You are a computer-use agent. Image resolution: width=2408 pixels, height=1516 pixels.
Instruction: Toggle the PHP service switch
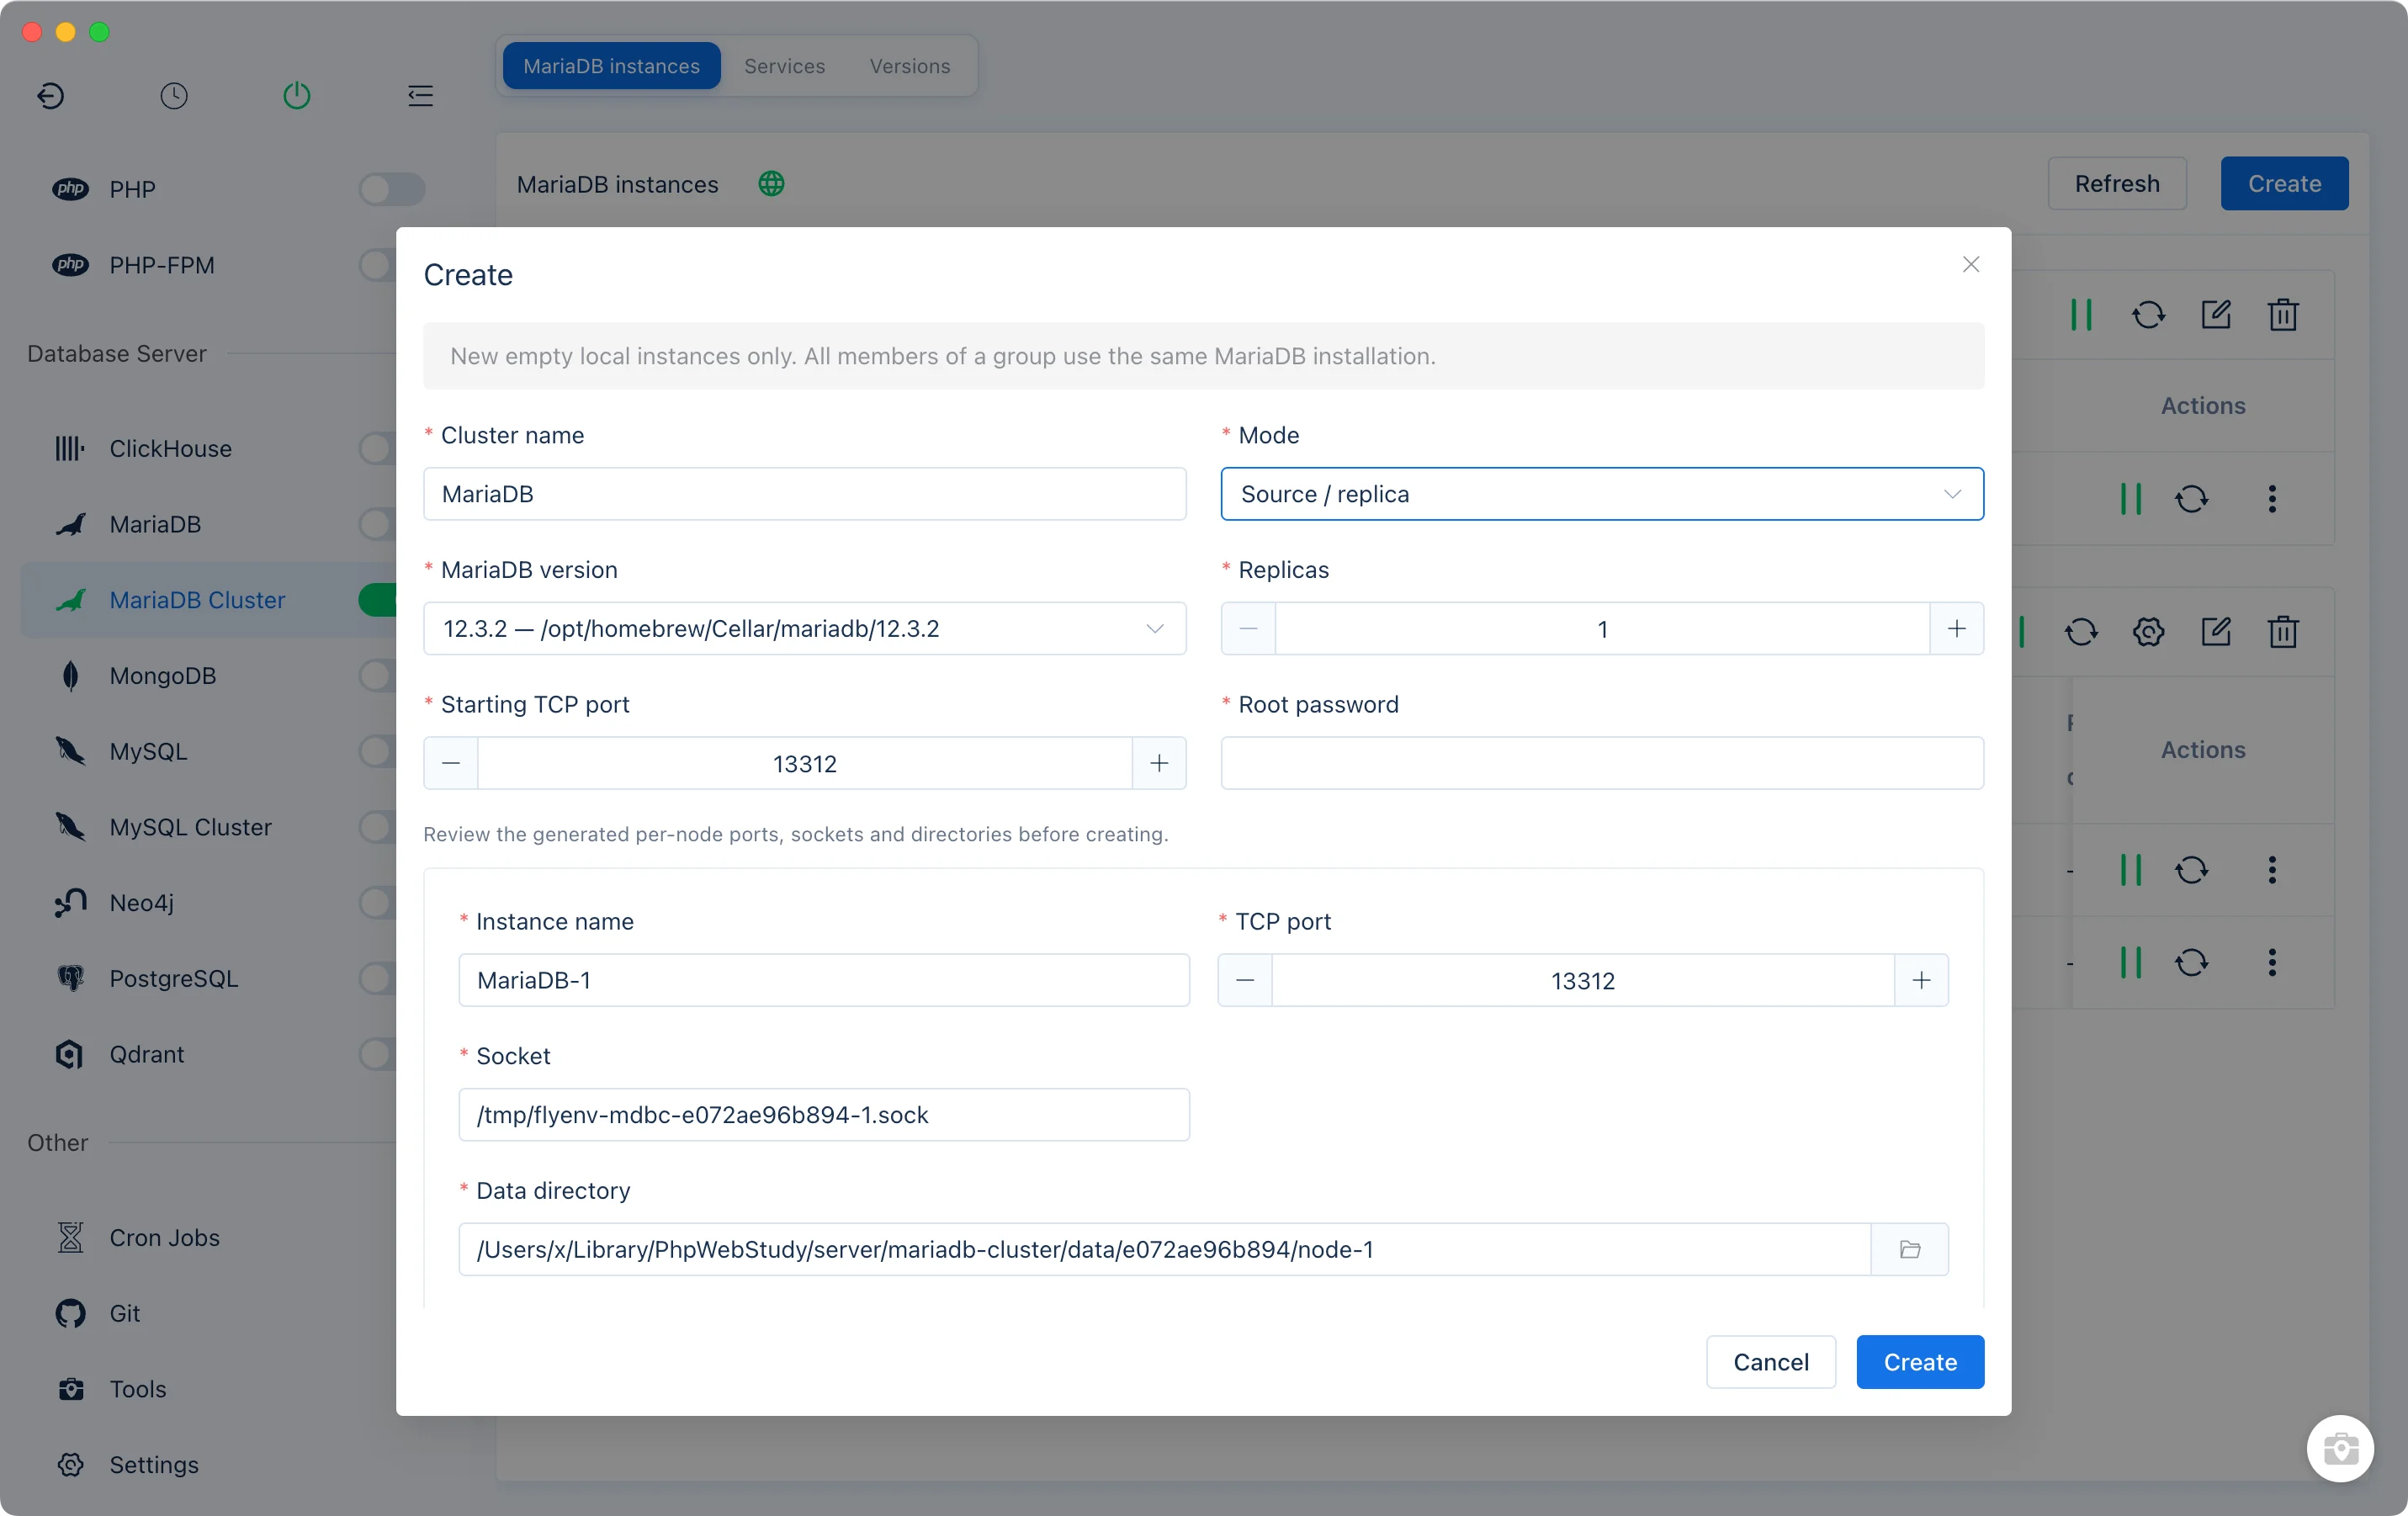click(392, 189)
